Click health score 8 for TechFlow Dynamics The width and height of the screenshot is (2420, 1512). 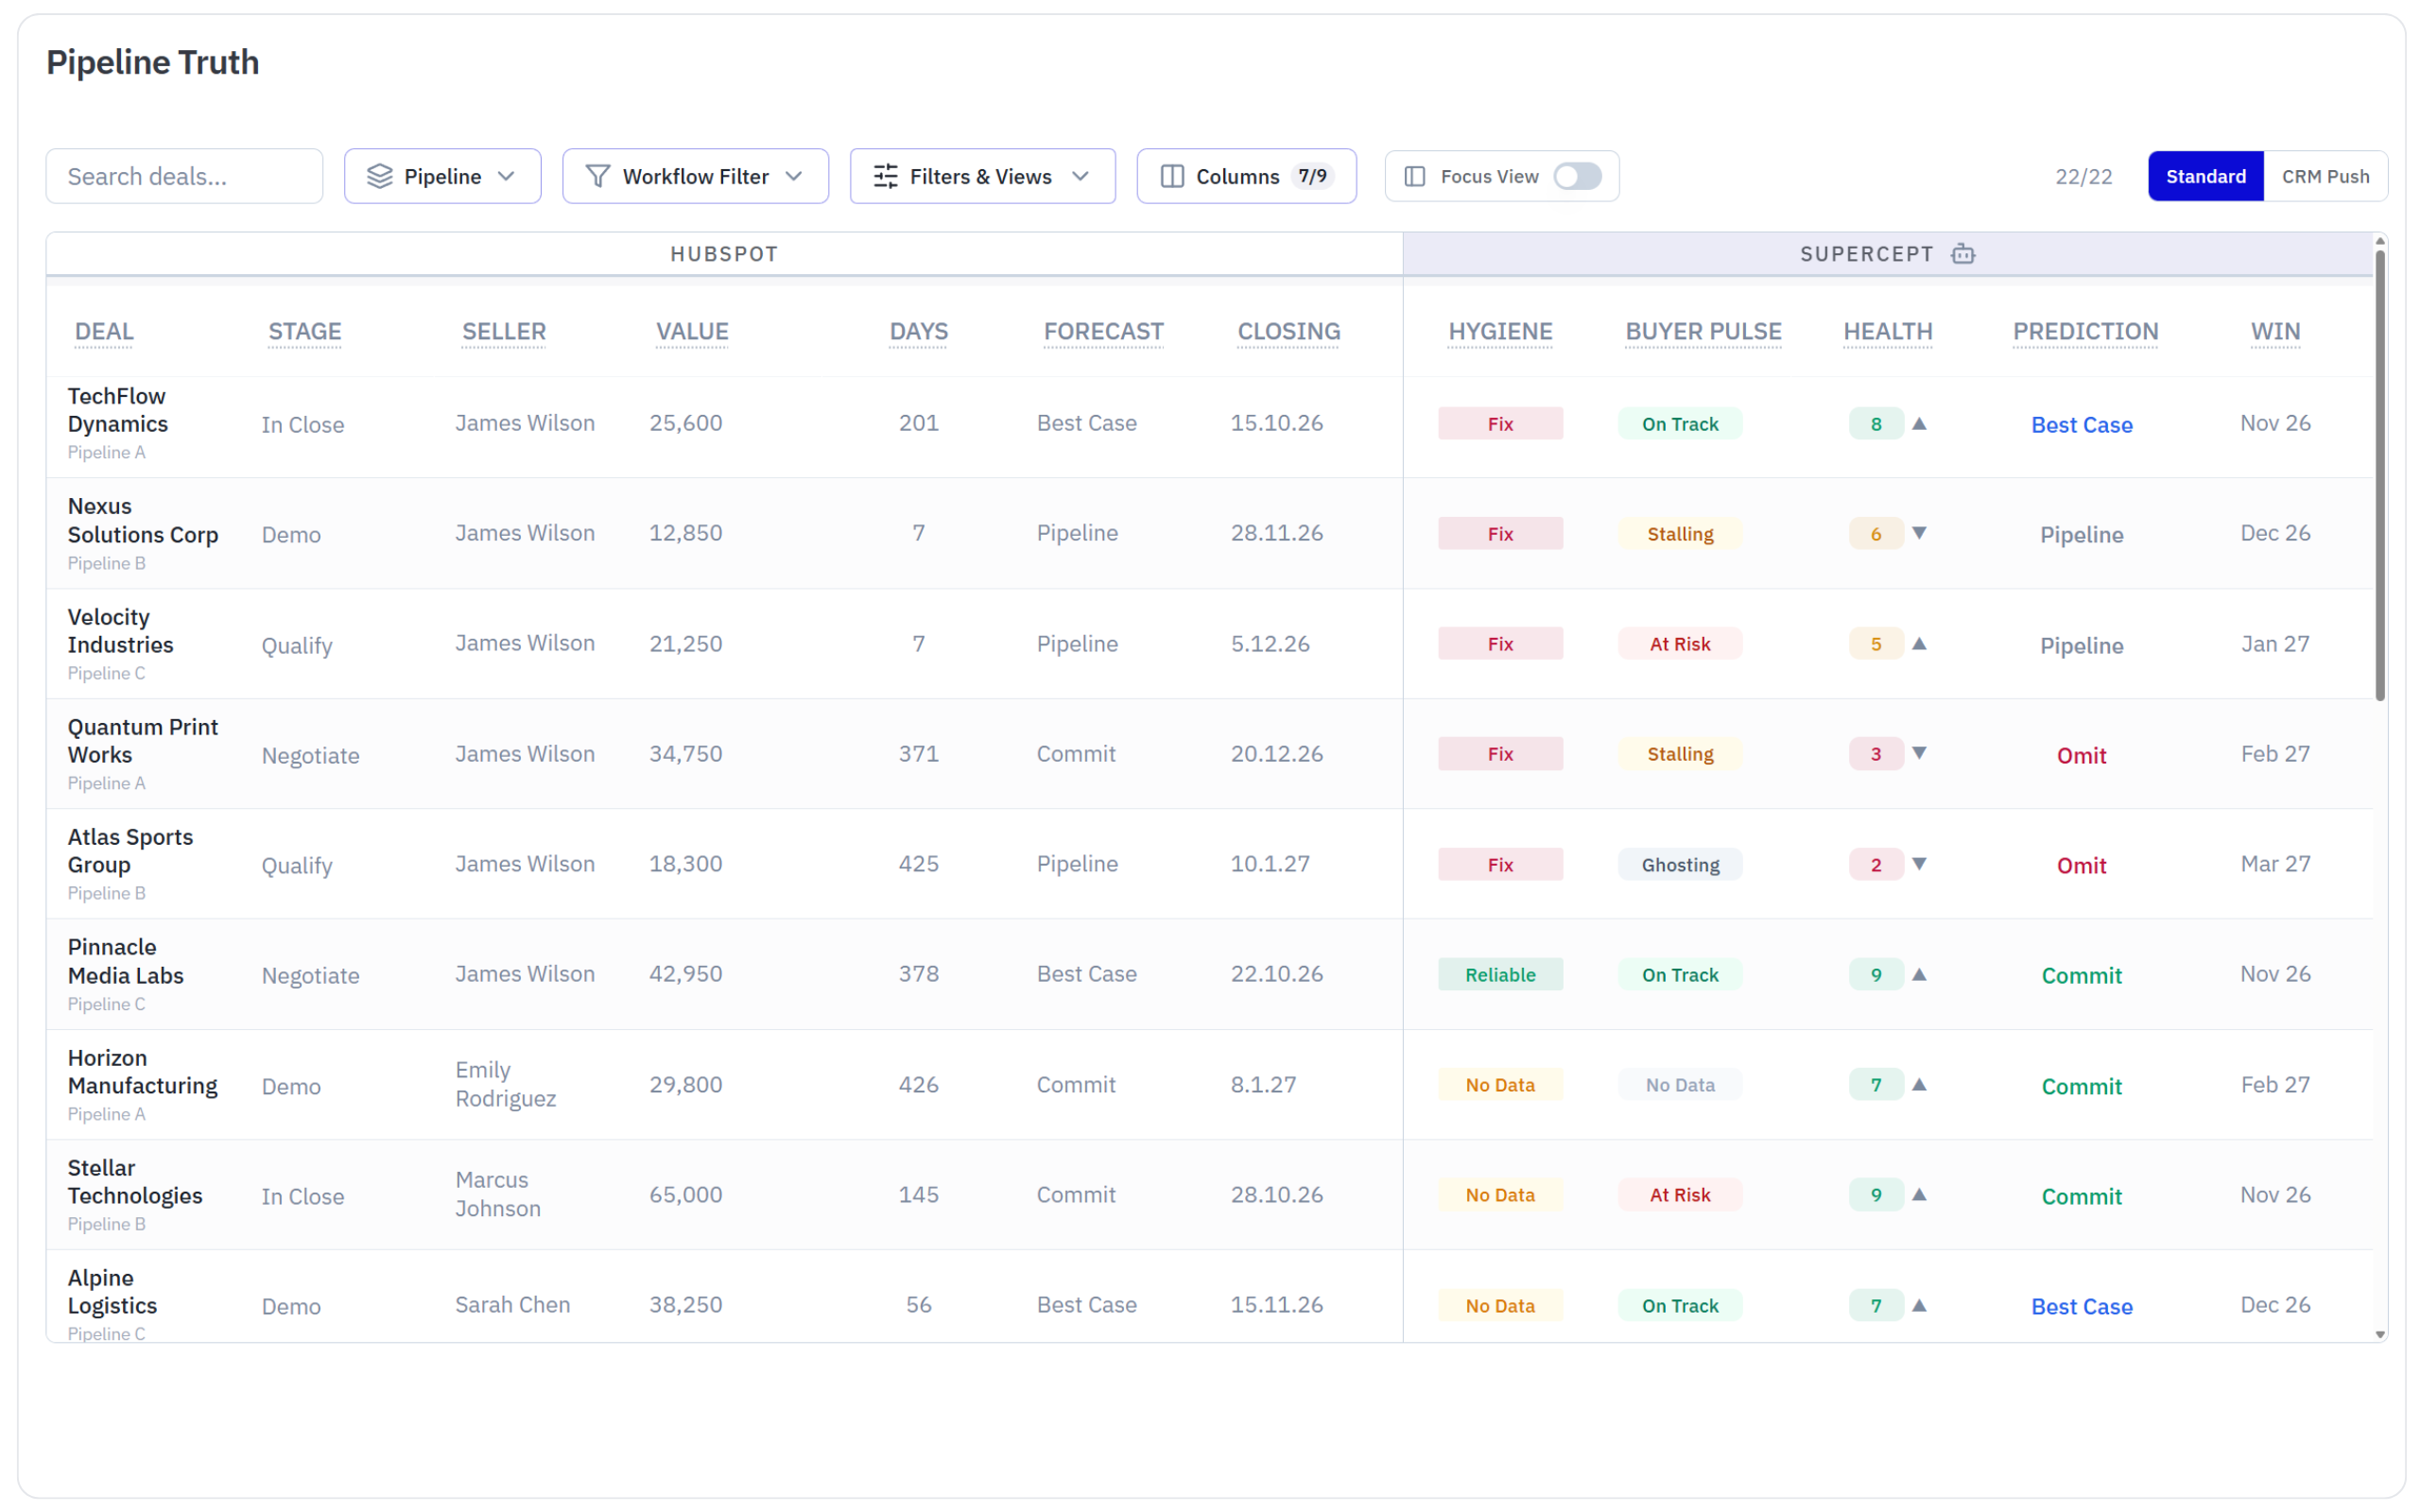pyautogui.click(x=1875, y=423)
